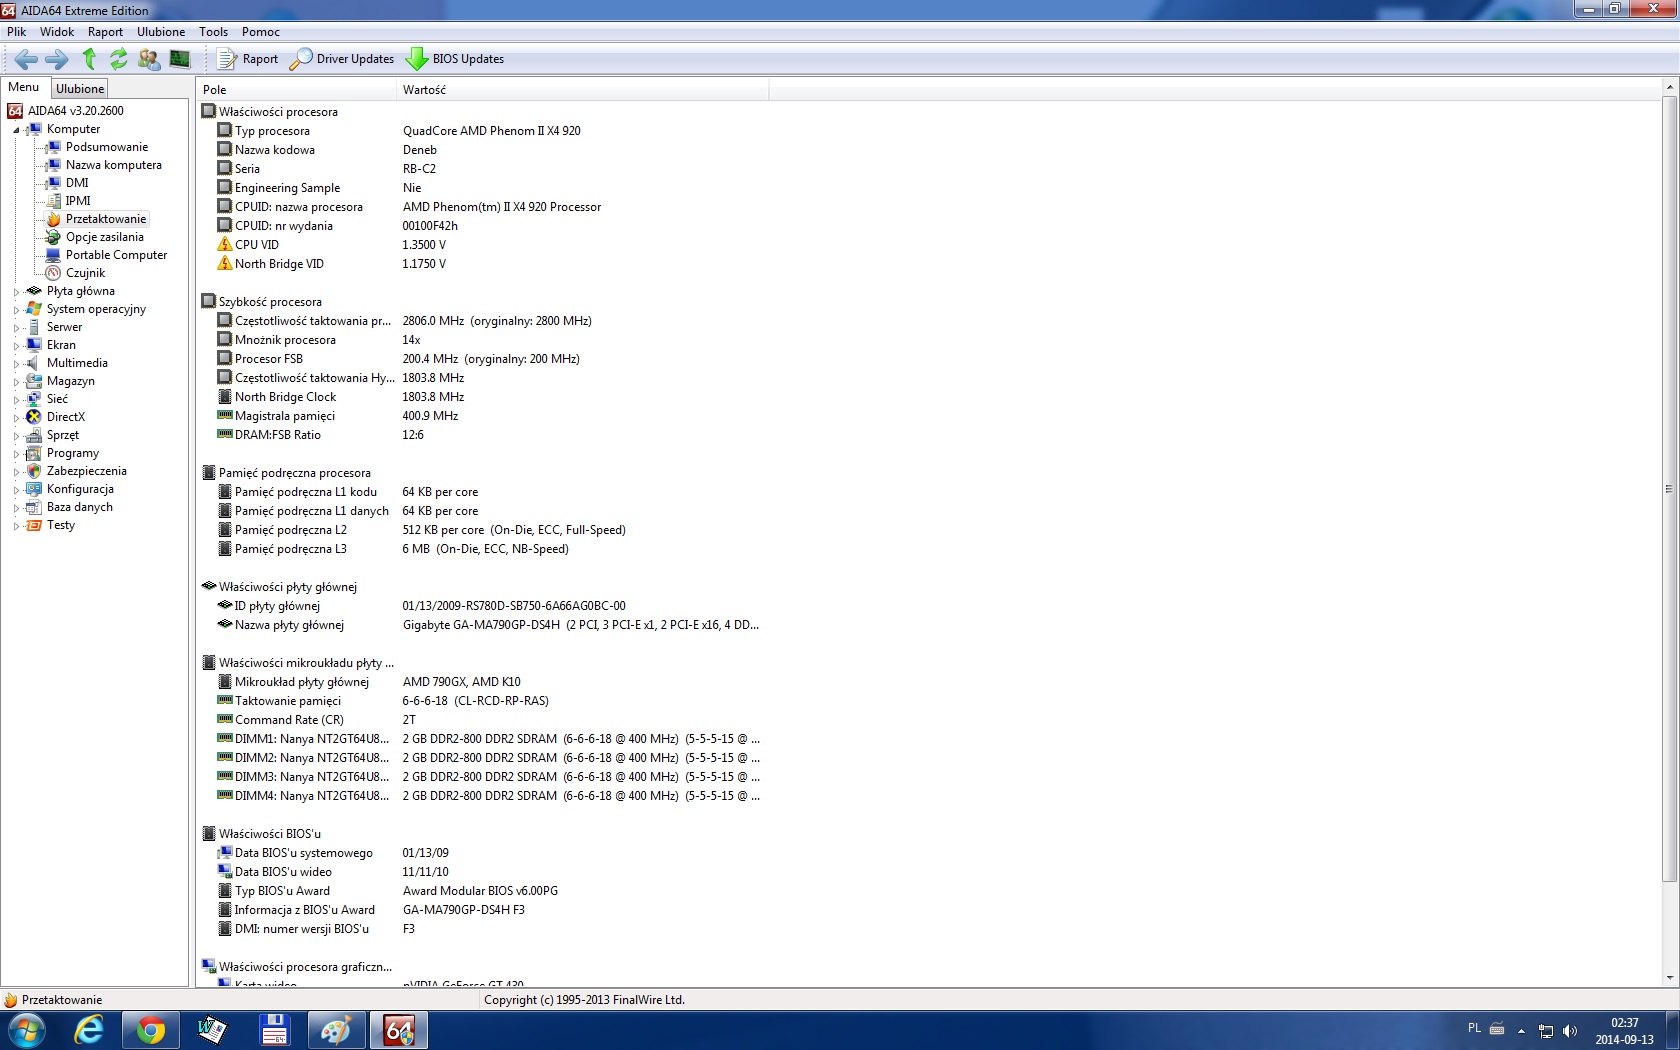
Task: Select Podsumowanie in the tree
Action: click(x=107, y=147)
